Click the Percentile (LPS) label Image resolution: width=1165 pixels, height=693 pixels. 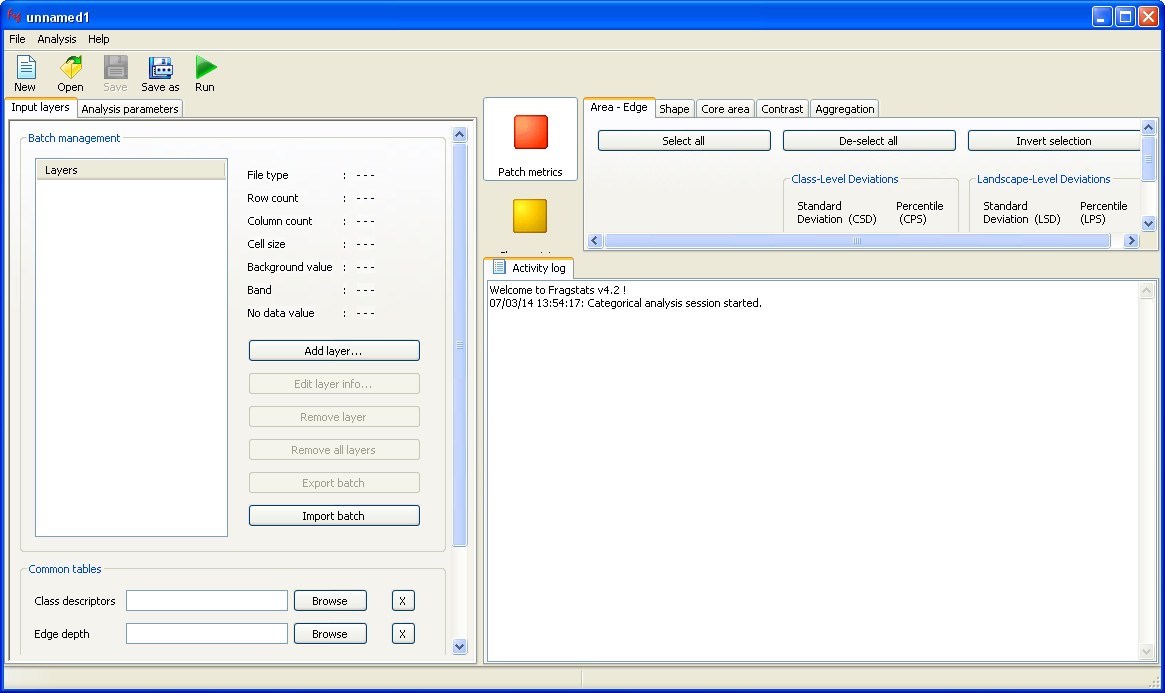(1103, 212)
